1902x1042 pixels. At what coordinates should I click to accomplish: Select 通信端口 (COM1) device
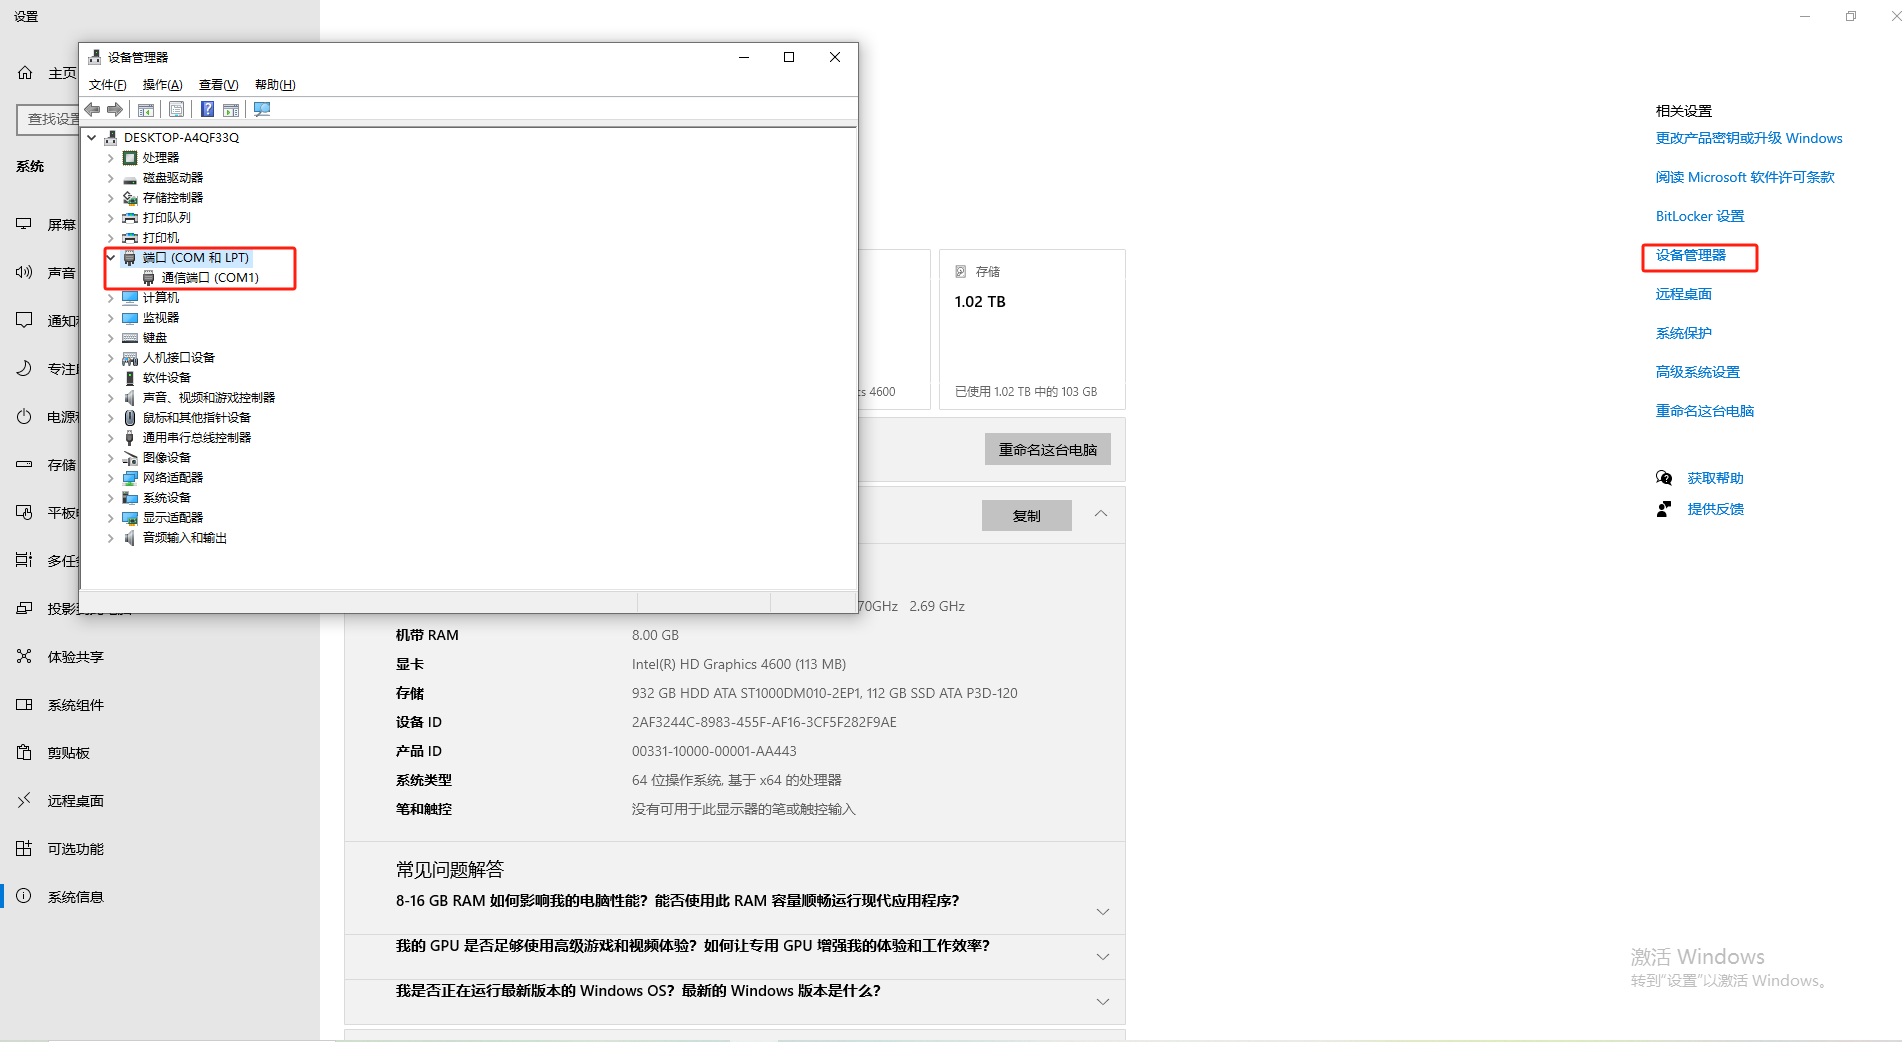pos(210,278)
